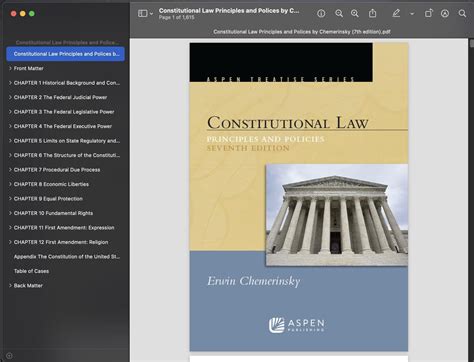Select the highlighted document title in the sidebar

click(65, 54)
